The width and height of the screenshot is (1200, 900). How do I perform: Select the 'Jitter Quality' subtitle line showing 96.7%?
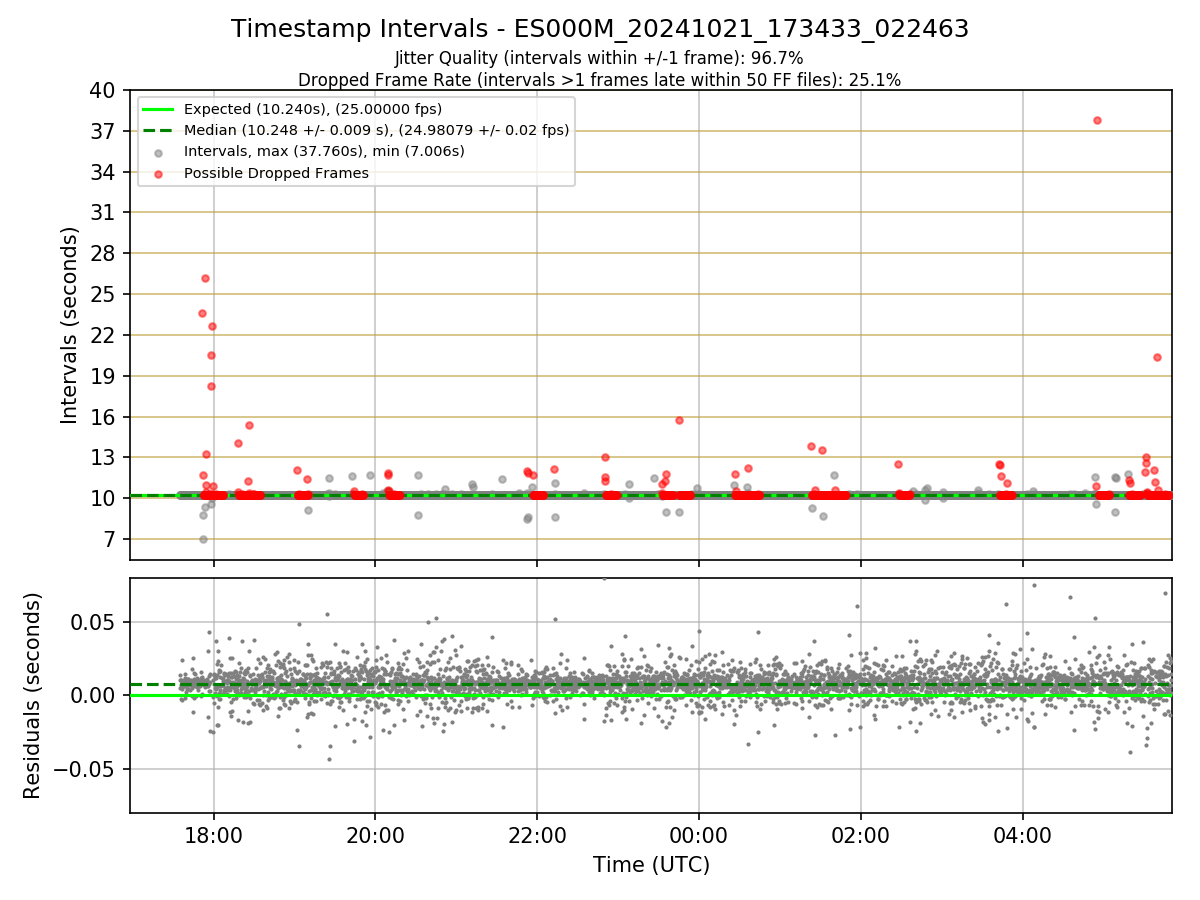599,58
